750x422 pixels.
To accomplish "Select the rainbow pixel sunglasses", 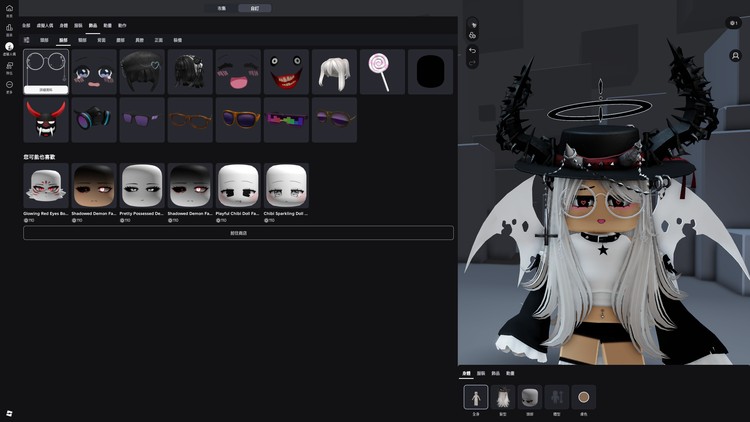I will click(286, 120).
